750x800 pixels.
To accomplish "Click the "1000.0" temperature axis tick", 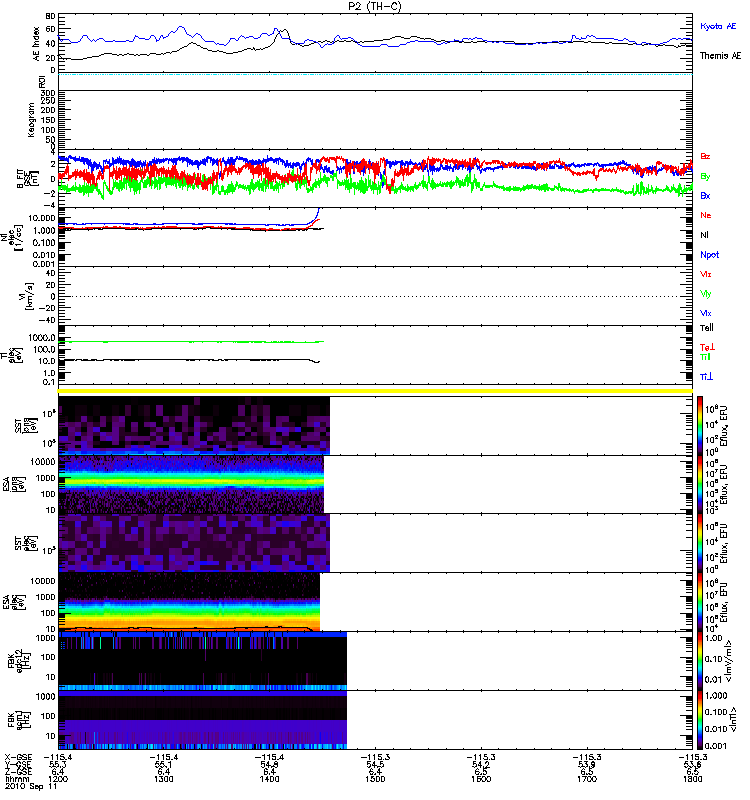I will pyautogui.click(x=42, y=338).
